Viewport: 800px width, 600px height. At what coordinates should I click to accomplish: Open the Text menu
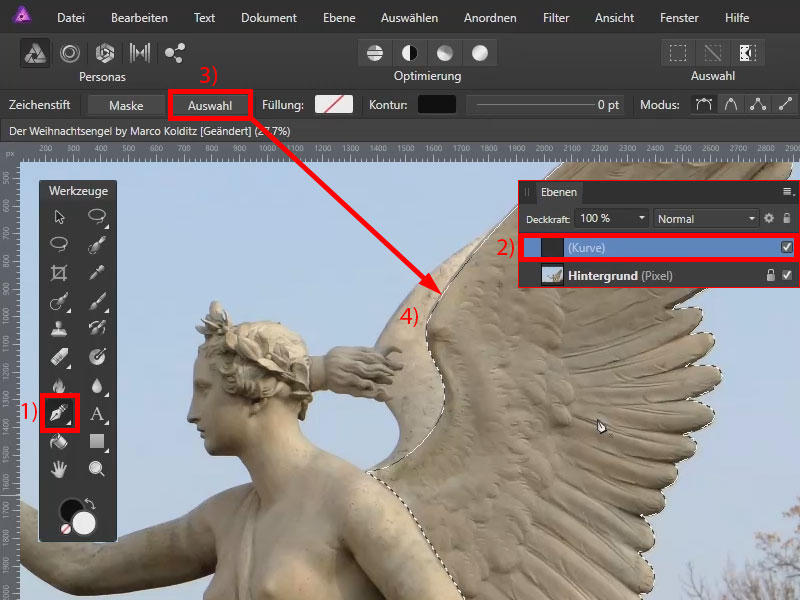pos(204,18)
